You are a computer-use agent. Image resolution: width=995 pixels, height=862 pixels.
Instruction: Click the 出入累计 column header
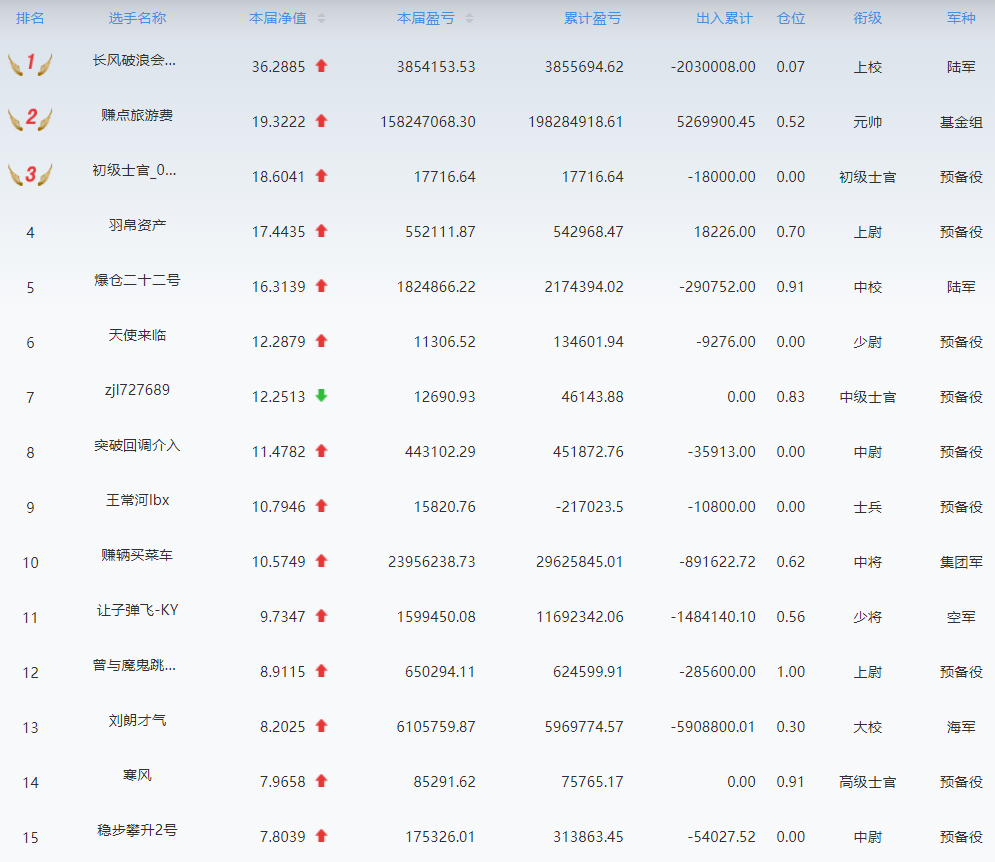725,18
